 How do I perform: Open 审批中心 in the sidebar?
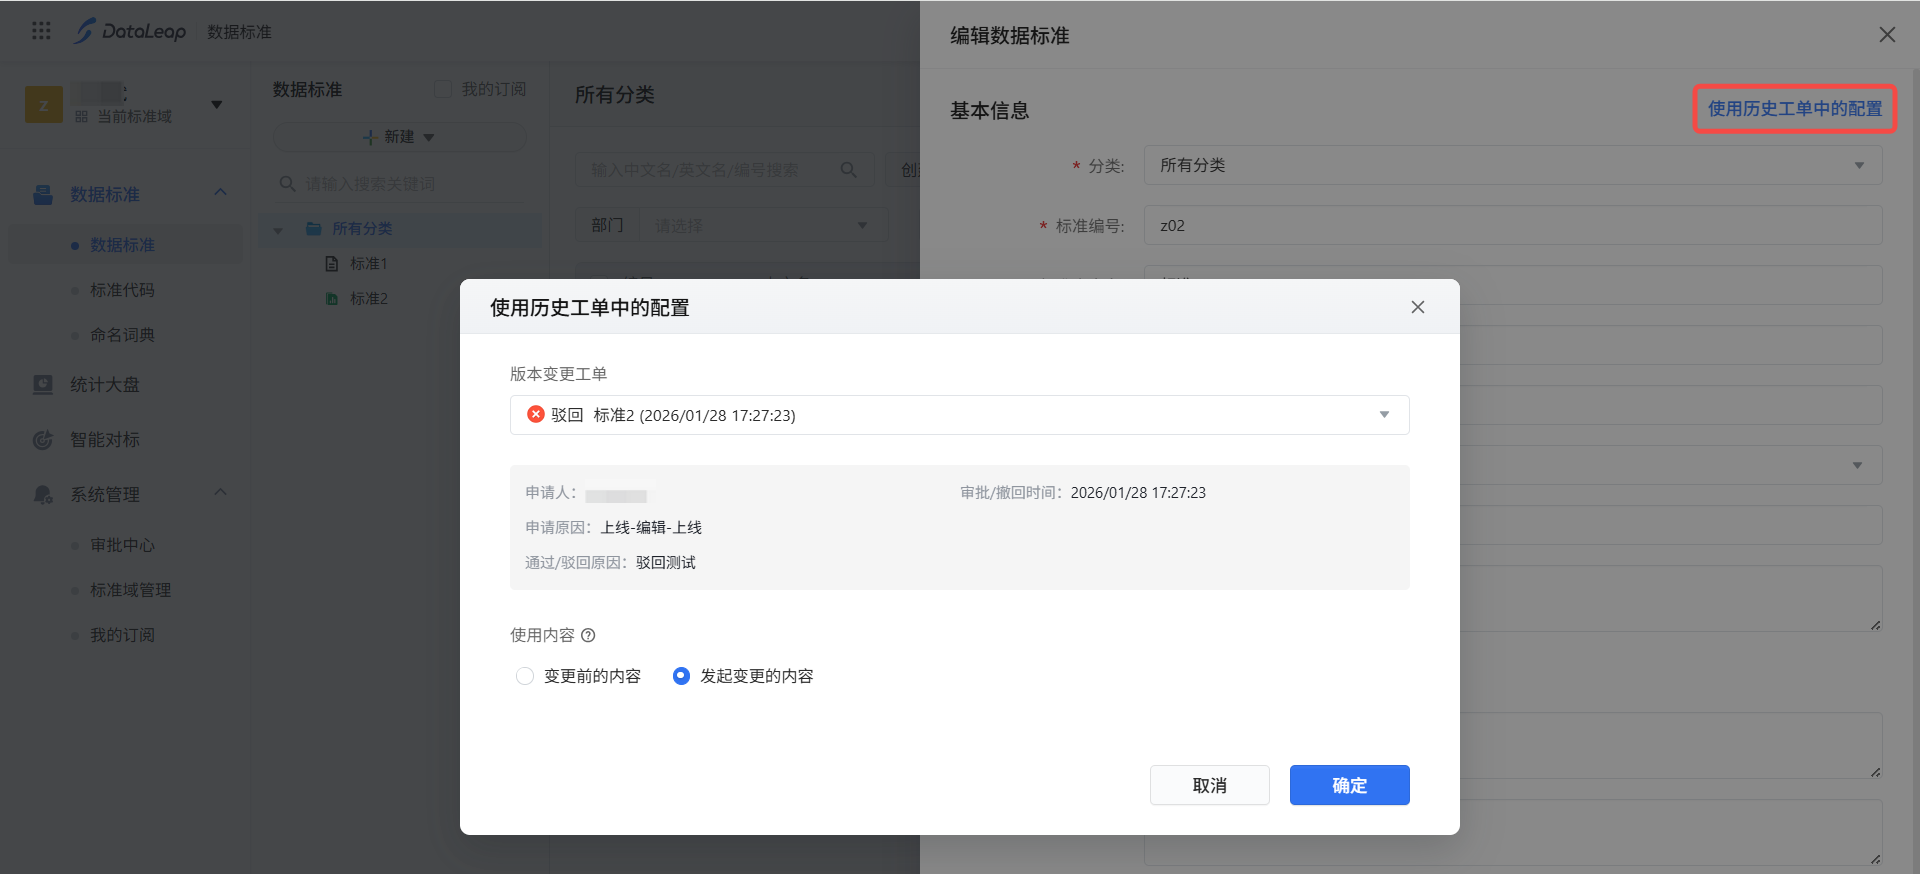pos(122,545)
